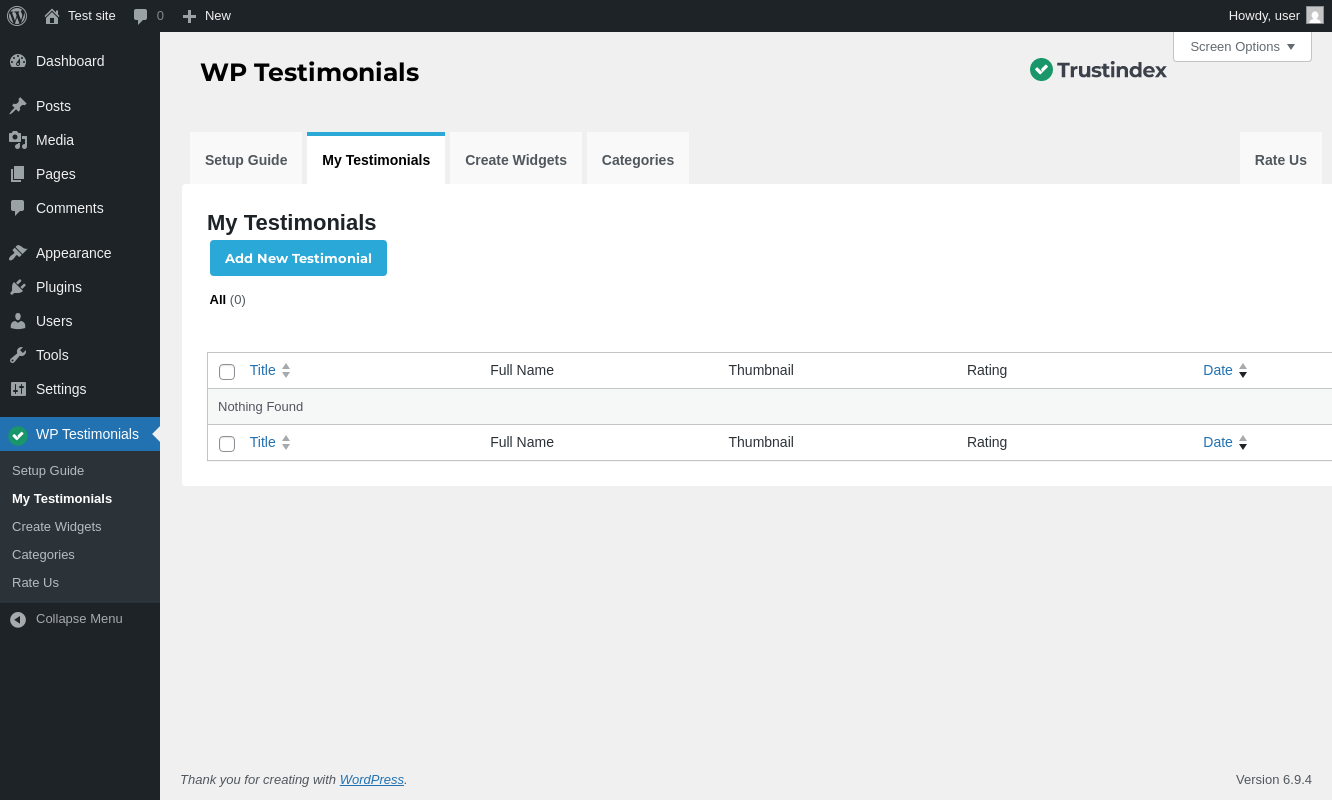Click the "Nothing Found" table row text
Image resolution: width=1332 pixels, height=800 pixels.
point(260,407)
